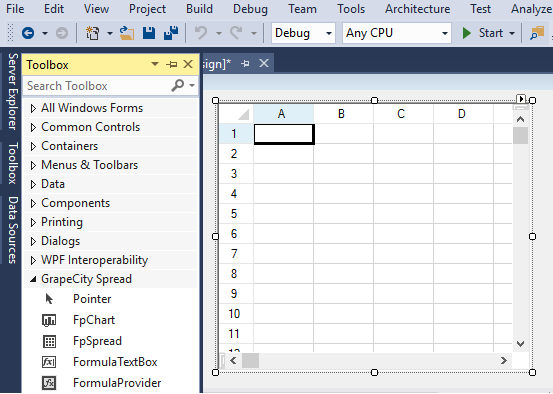This screenshot has width=553, height=394.
Task: Open the File menu
Action: [x=15, y=8]
